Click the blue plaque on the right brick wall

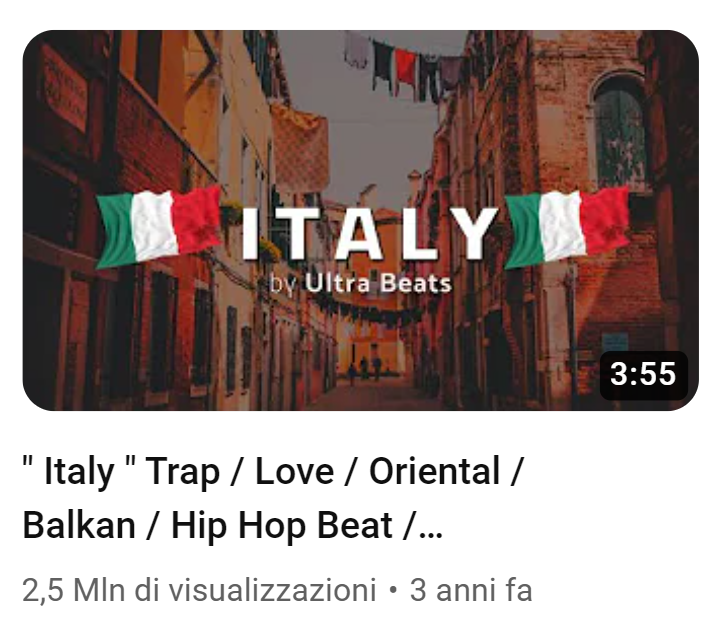[x=615, y=342]
